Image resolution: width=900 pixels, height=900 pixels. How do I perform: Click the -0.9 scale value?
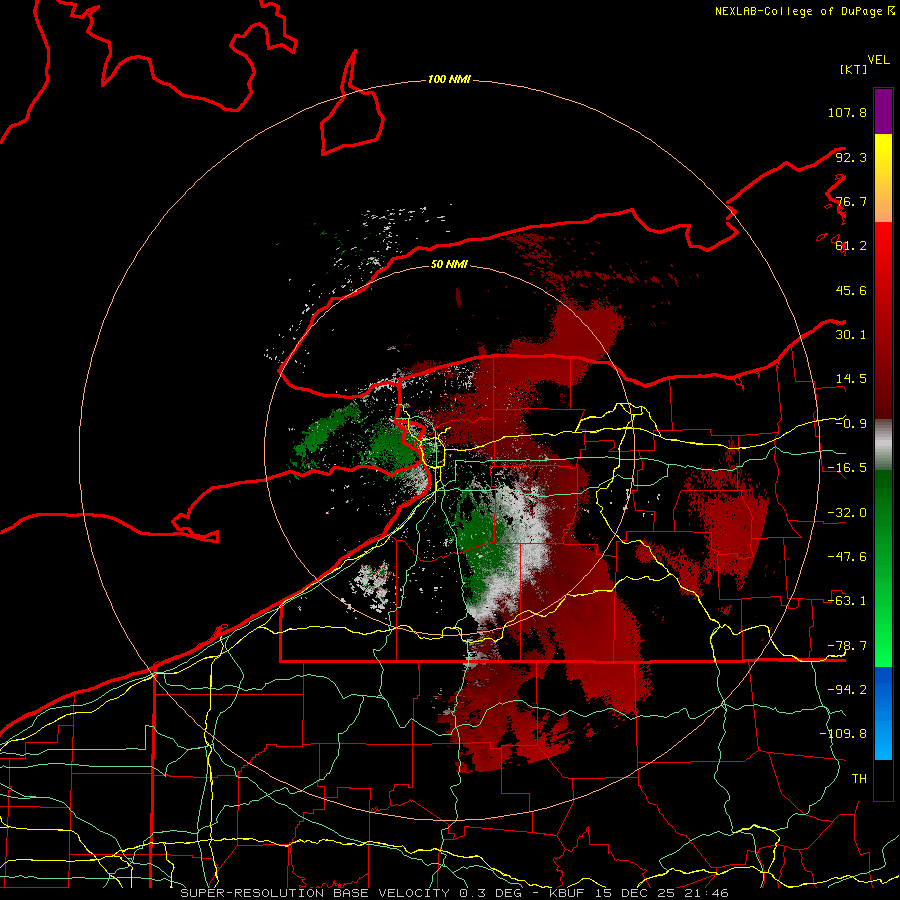pos(851,424)
